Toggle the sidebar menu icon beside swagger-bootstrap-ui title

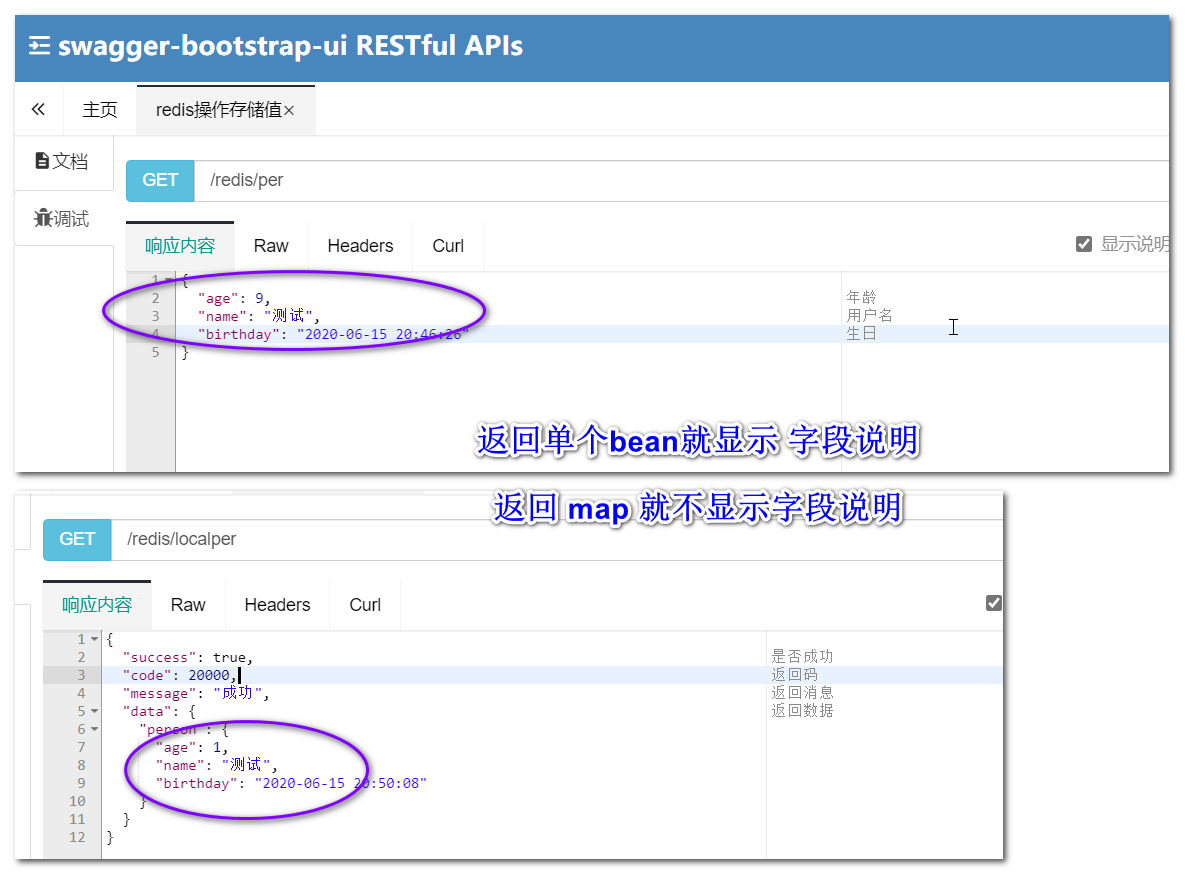tap(39, 46)
